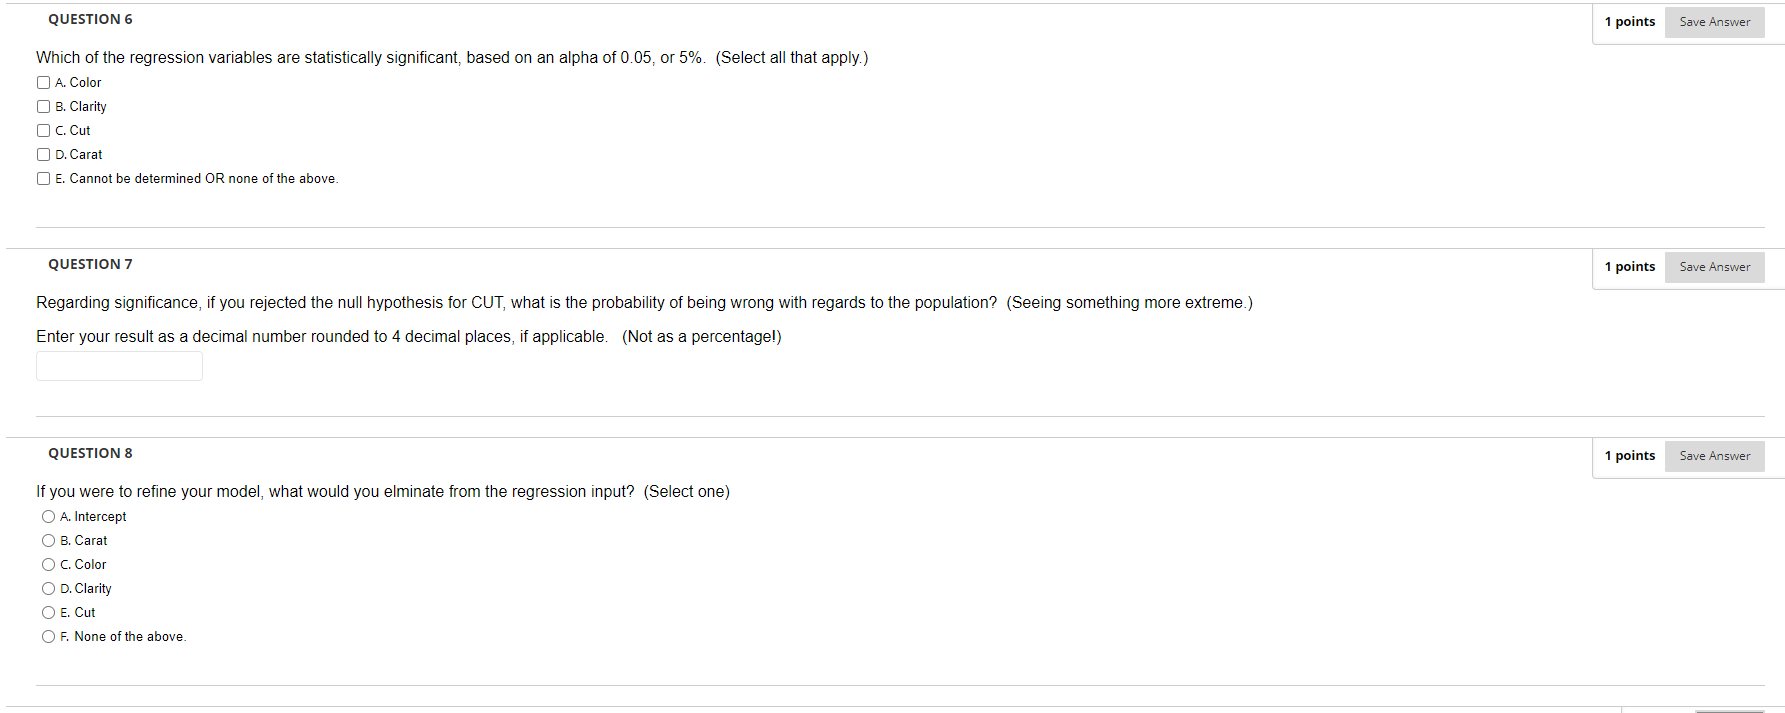Select the 'A. Intercept' answer in Question 8
This screenshot has height=713, width=1785.
[48, 516]
